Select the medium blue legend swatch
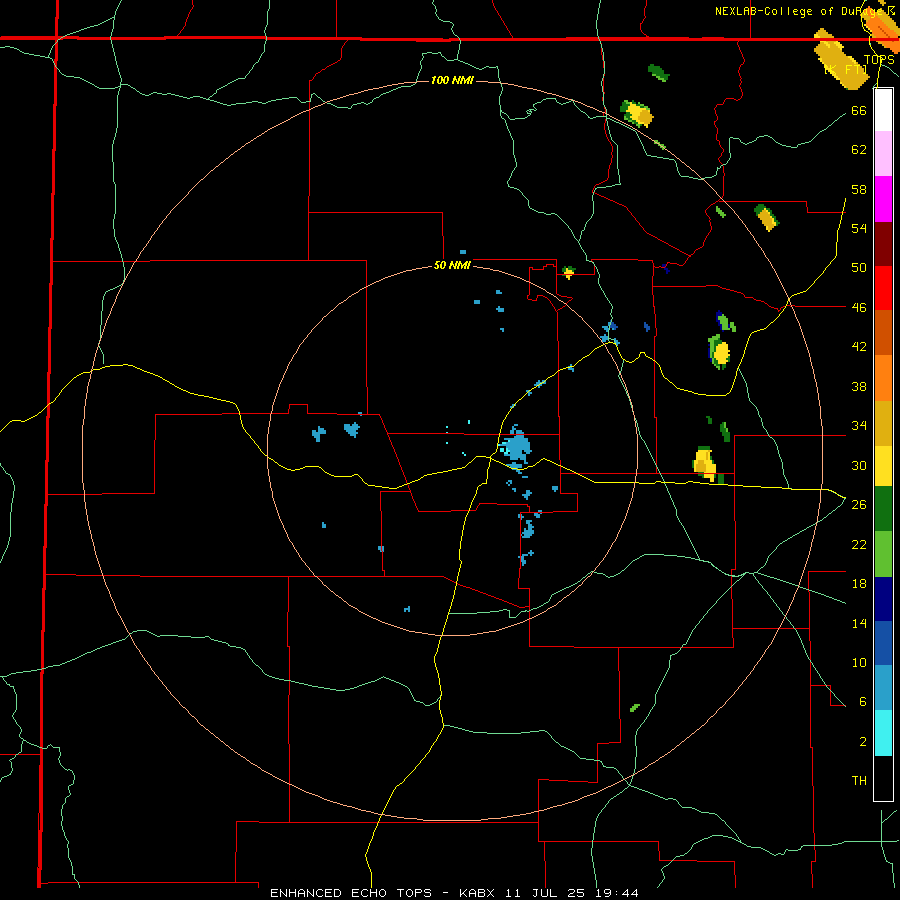The height and width of the screenshot is (900, 900). pos(883,643)
